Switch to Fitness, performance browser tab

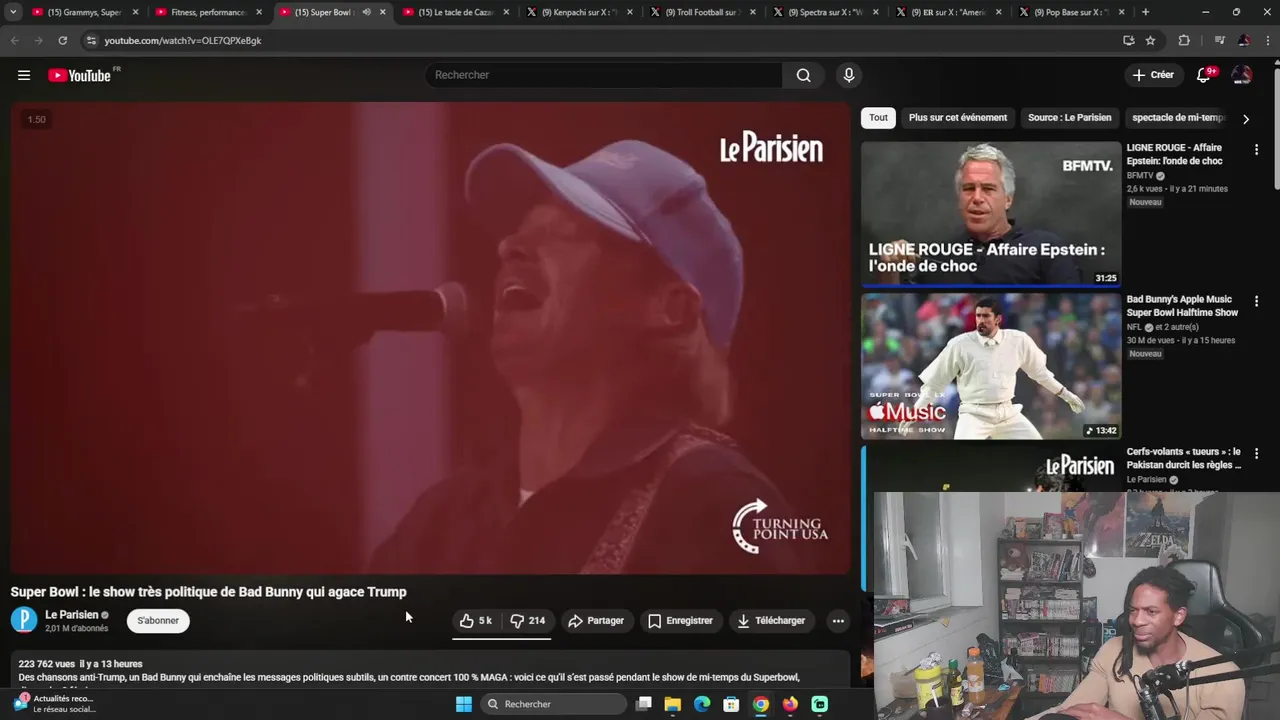click(207, 12)
